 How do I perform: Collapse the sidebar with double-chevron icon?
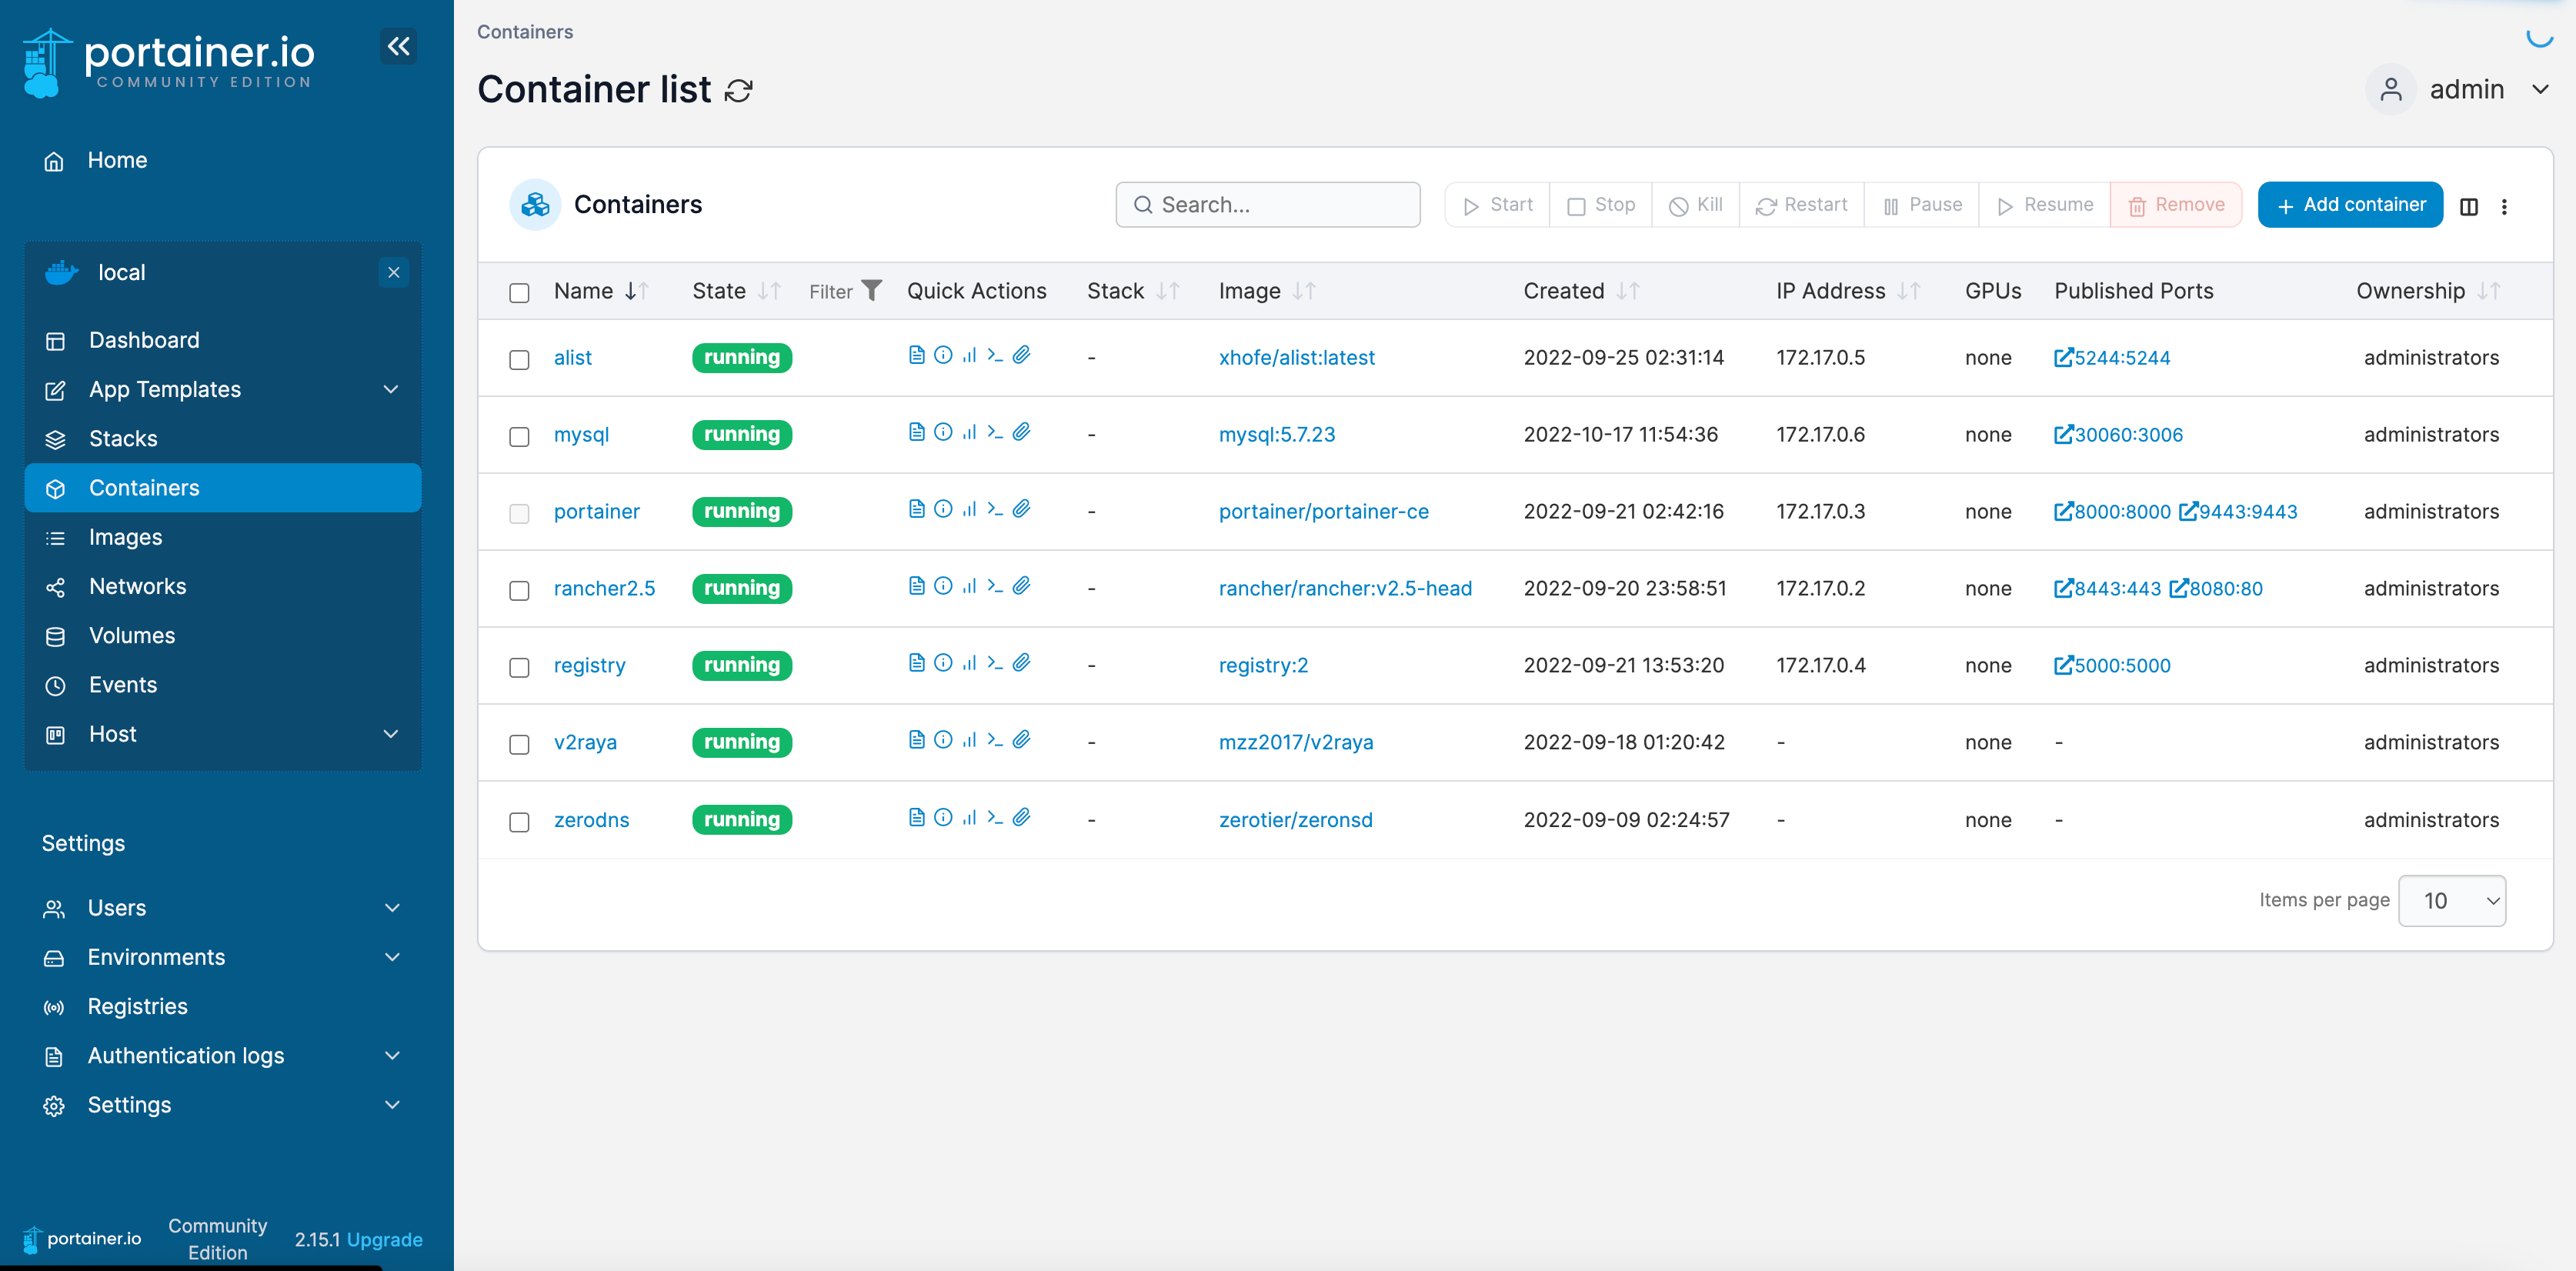tap(398, 46)
